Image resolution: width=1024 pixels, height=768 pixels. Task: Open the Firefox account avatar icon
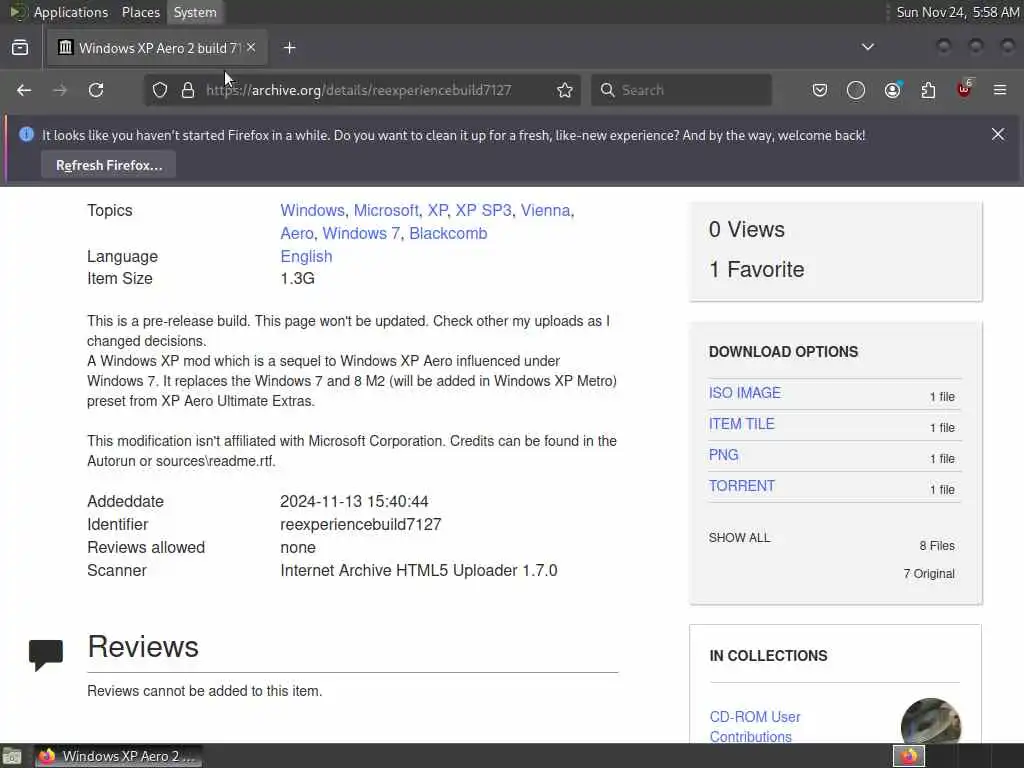(x=893, y=90)
